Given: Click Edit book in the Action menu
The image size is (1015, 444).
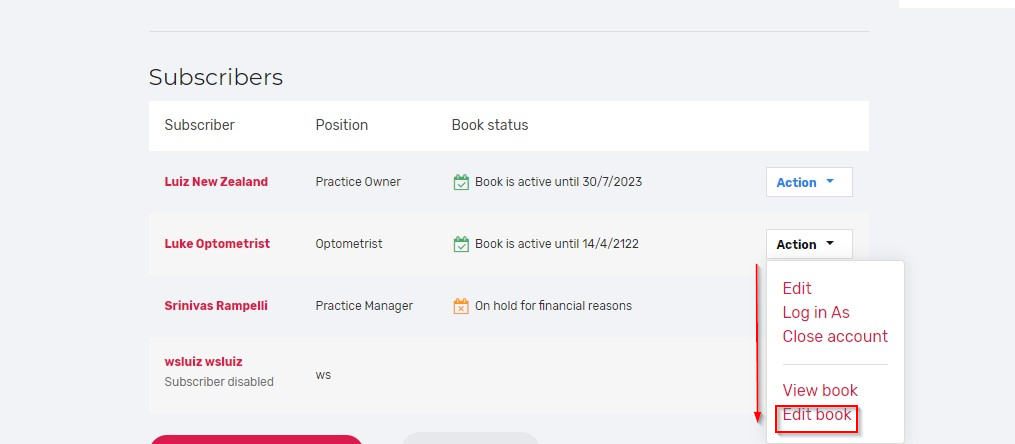Looking at the screenshot, I should tap(817, 414).
